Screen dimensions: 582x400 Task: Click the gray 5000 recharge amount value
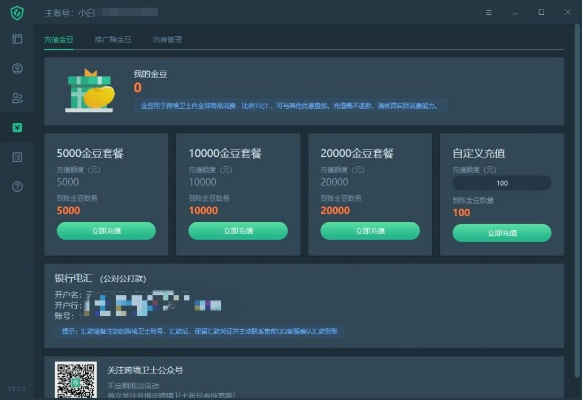point(68,182)
